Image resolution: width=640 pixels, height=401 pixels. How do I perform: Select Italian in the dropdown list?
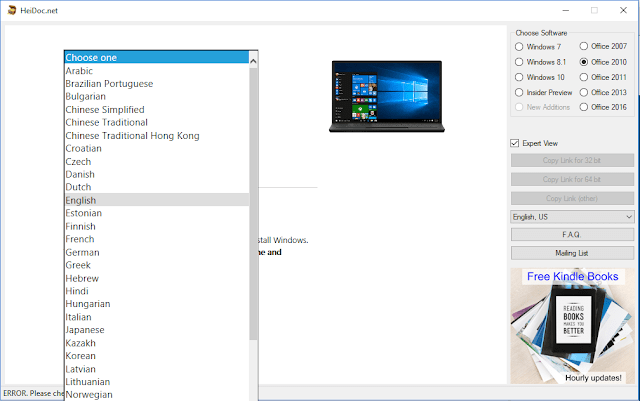(x=157, y=317)
